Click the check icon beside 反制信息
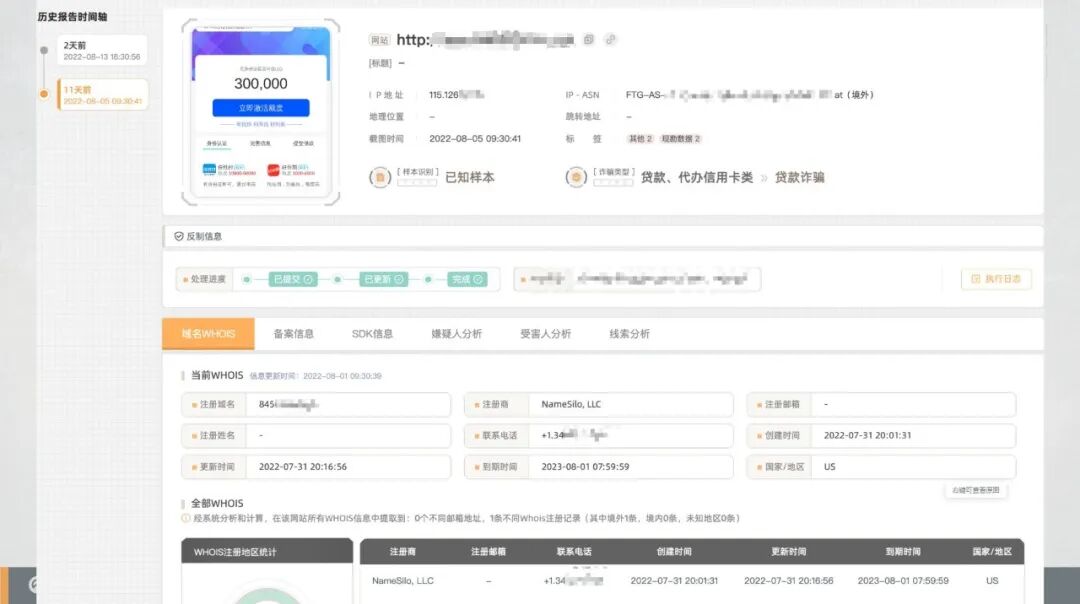 pos(179,236)
